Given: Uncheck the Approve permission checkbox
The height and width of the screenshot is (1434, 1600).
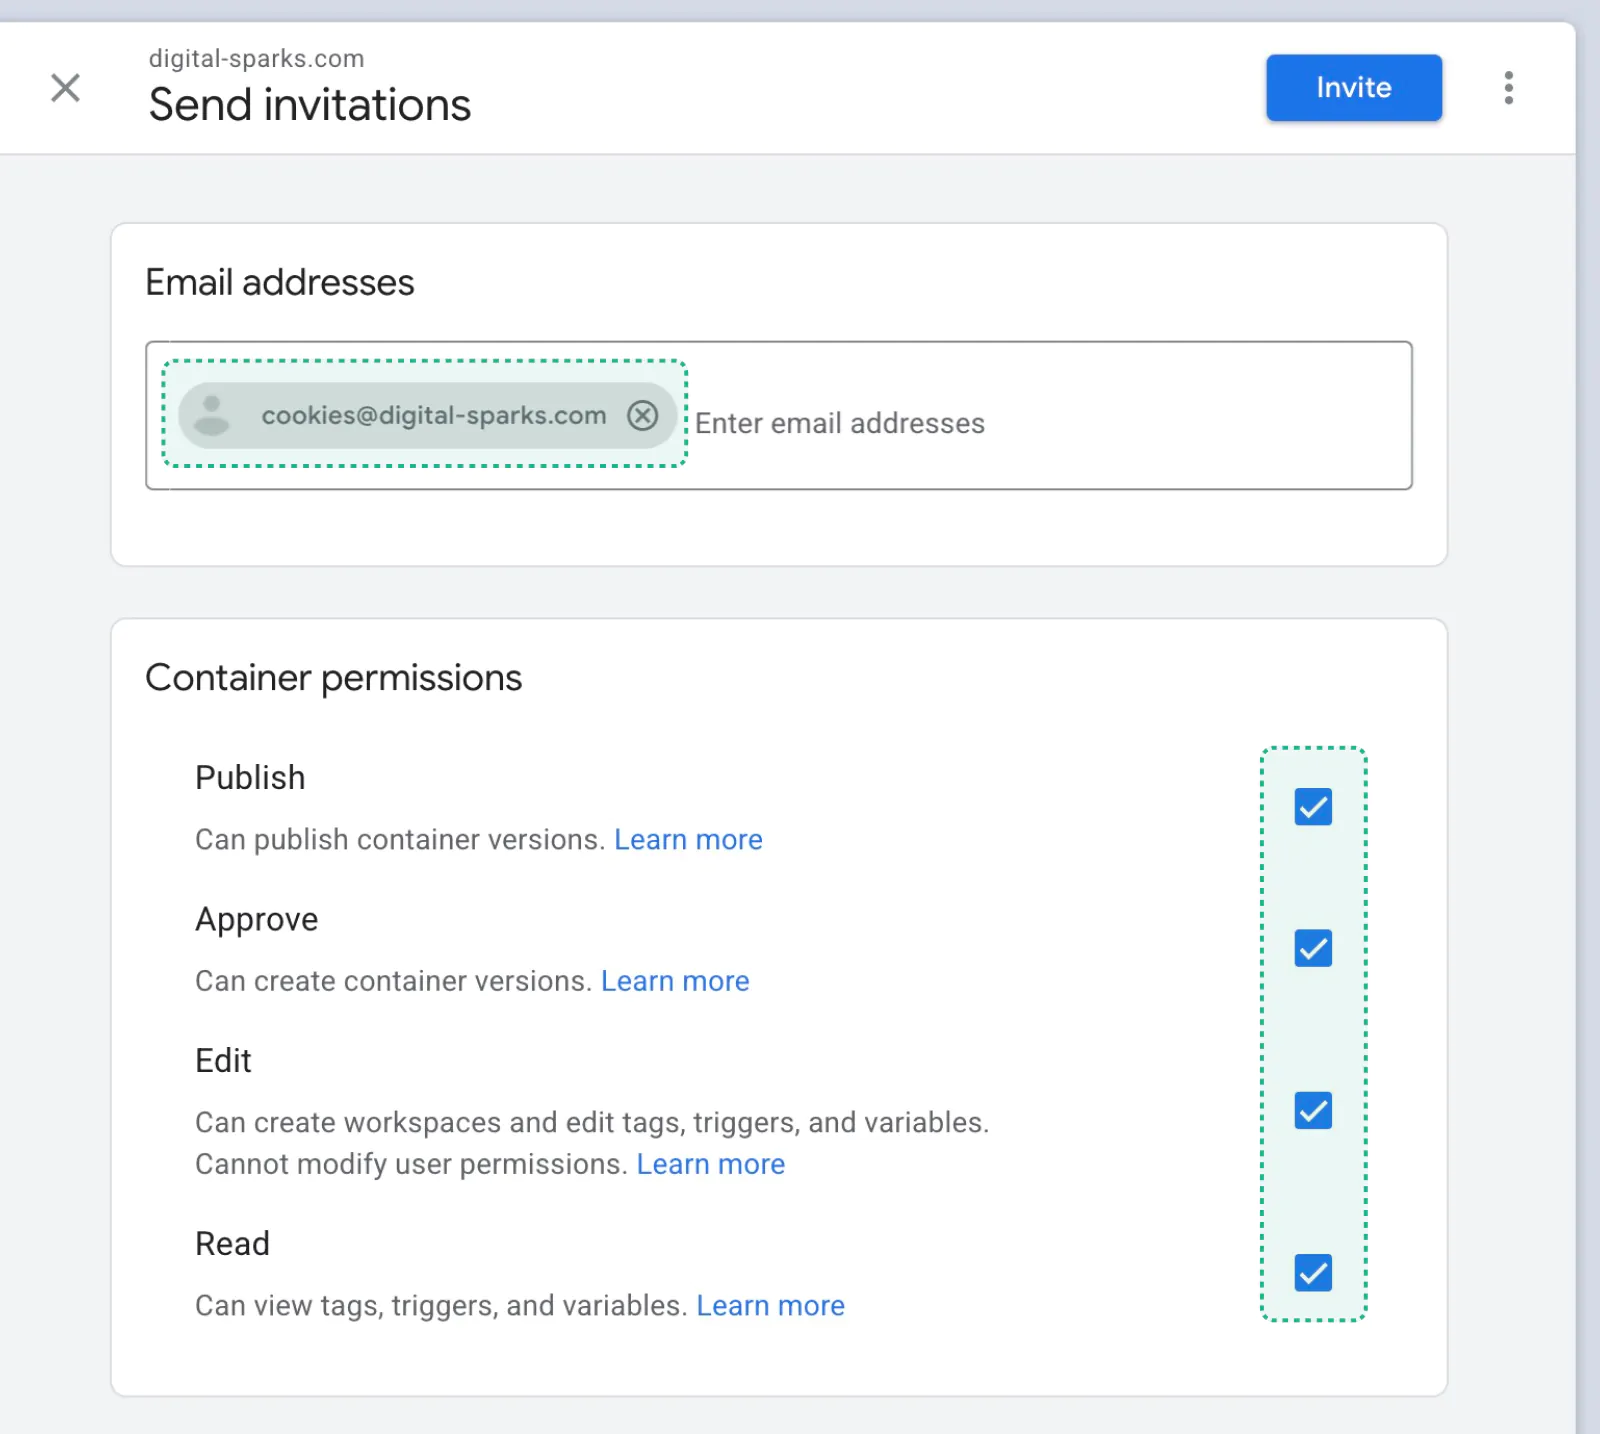Looking at the screenshot, I should 1312,948.
